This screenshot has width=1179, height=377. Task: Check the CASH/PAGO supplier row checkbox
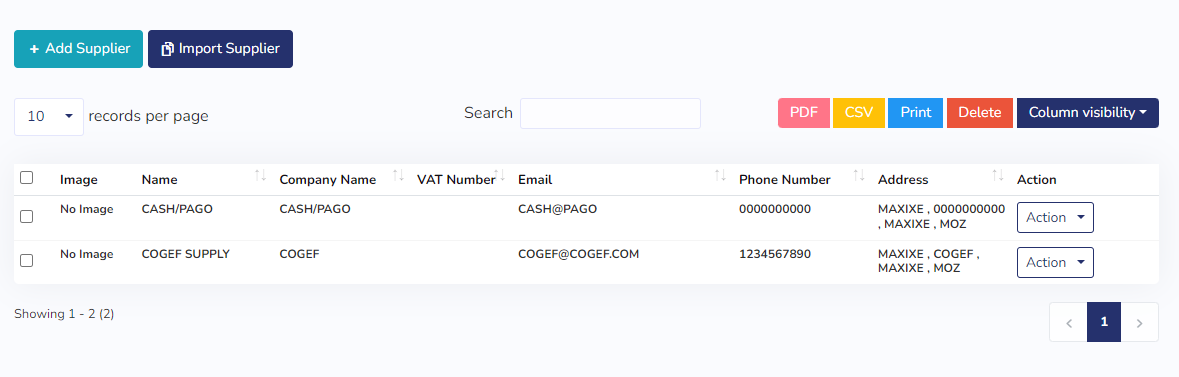click(x=26, y=217)
